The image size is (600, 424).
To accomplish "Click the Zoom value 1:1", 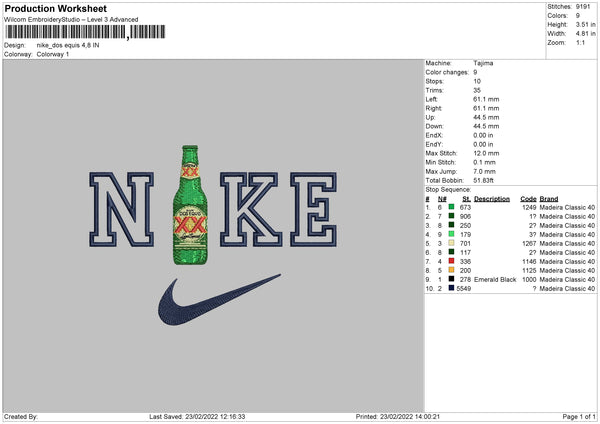I will 580,42.
